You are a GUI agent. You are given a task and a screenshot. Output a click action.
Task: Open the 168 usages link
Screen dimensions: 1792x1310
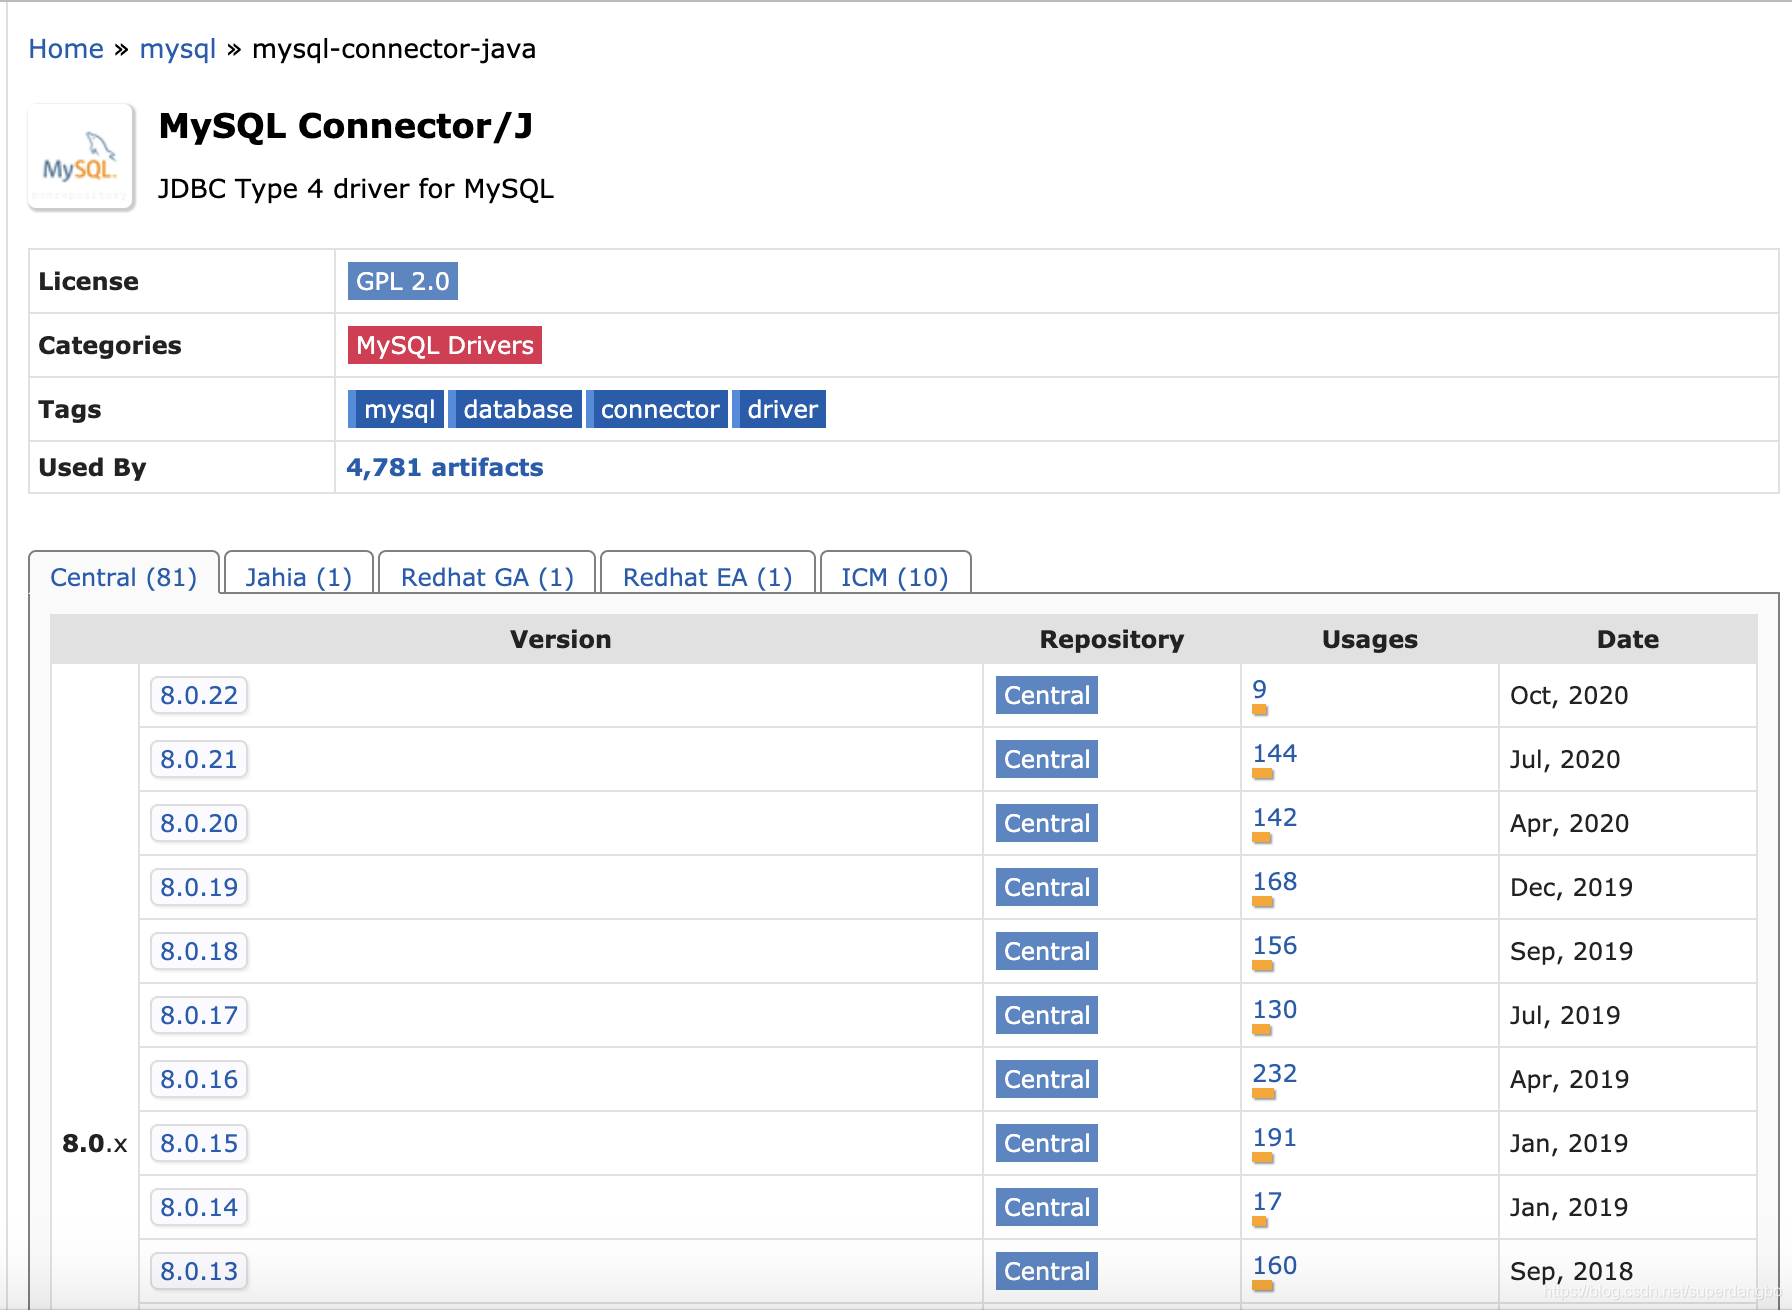[1275, 881]
